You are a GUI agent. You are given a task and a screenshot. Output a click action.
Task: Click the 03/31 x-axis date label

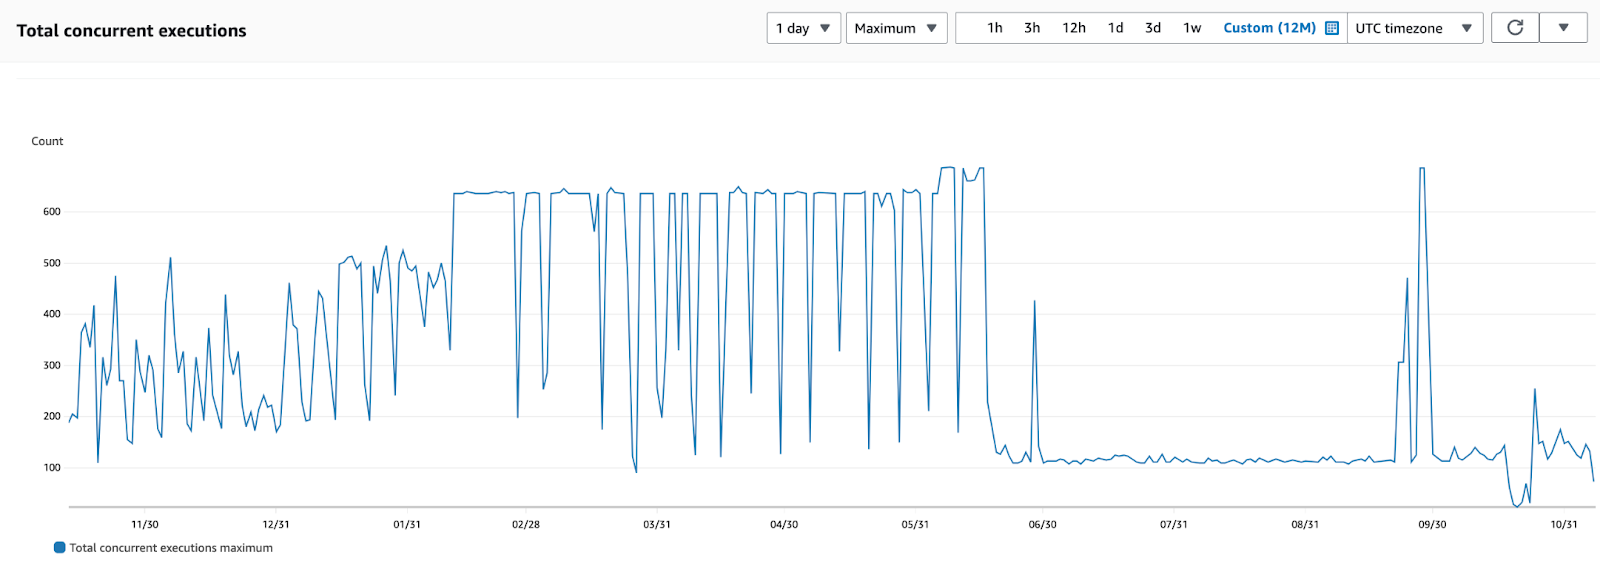click(657, 525)
